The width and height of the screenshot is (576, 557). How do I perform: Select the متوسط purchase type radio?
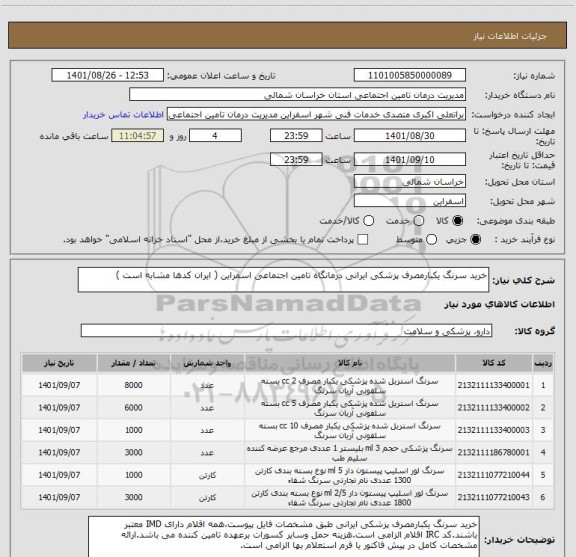(x=431, y=240)
